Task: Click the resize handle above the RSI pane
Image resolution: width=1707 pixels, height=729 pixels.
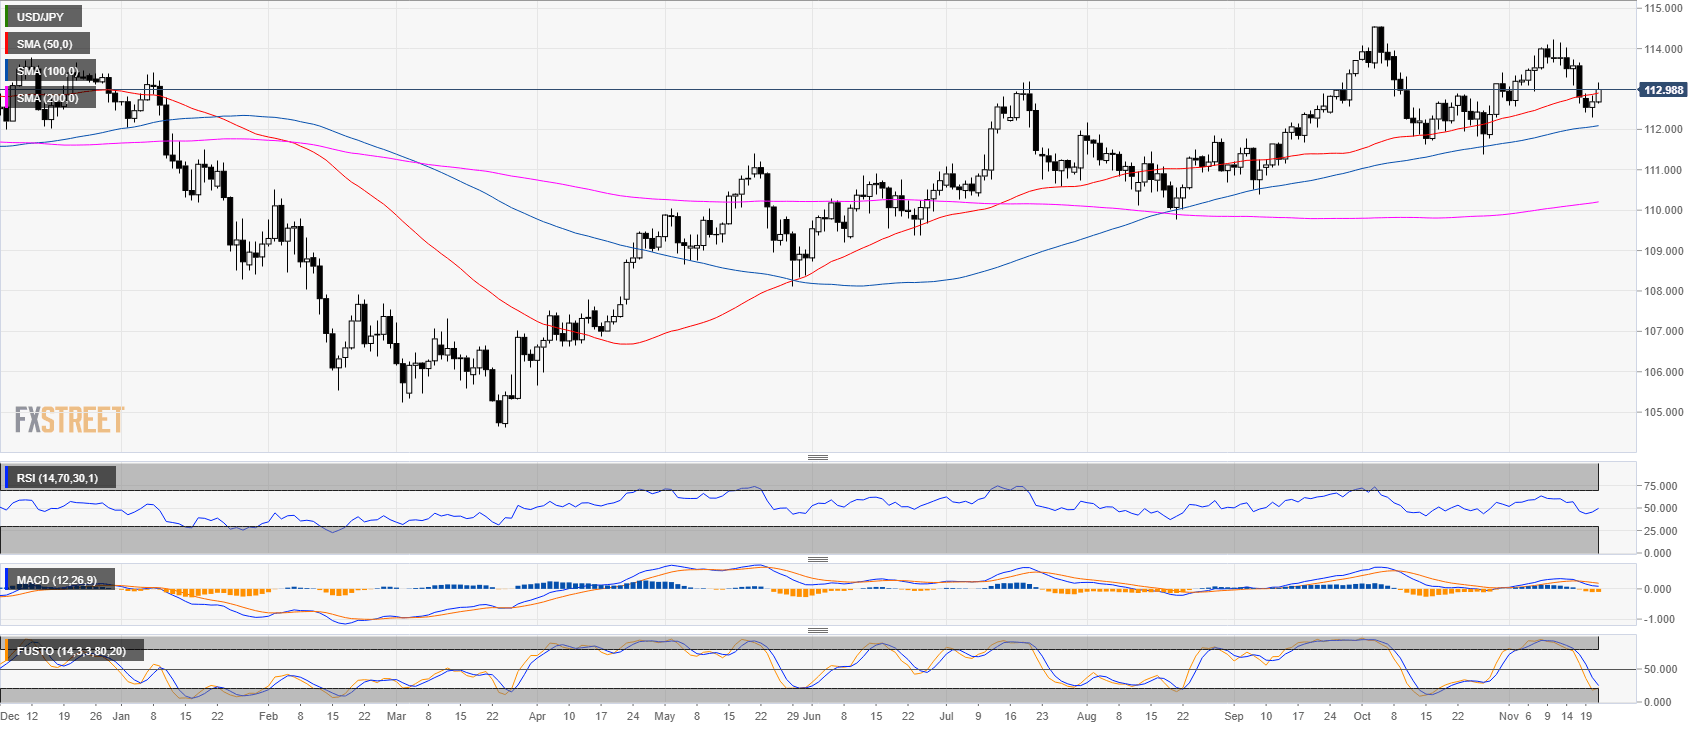Action: [817, 457]
